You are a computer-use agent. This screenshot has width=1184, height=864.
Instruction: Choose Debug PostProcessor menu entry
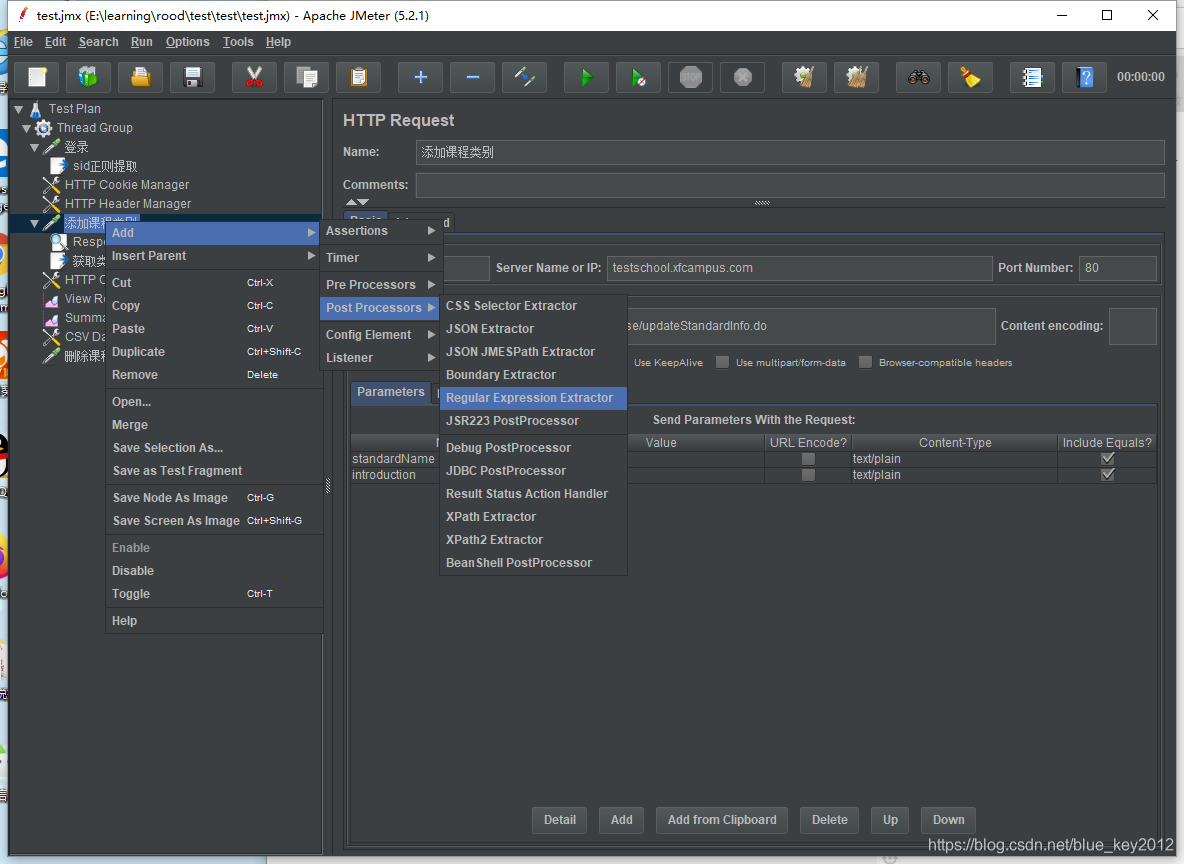coord(533,448)
